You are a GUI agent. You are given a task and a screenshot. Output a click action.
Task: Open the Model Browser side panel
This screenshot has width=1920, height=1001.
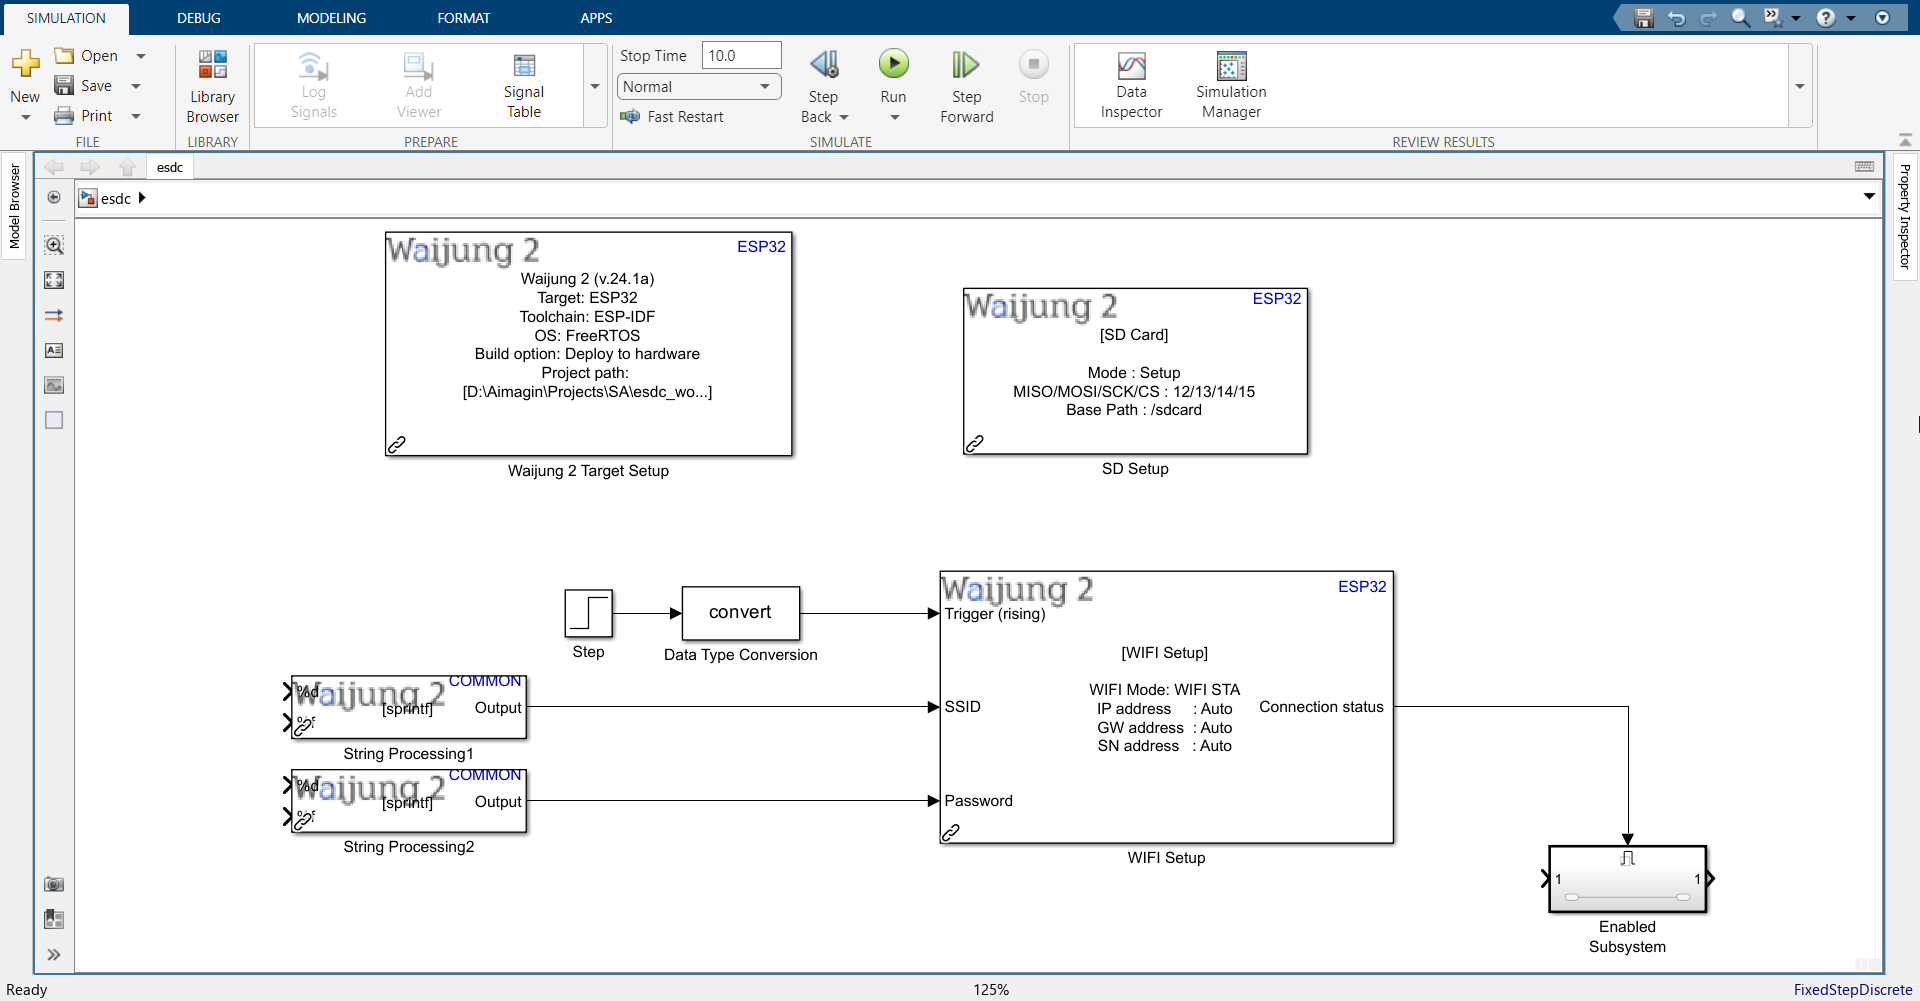tap(14, 206)
